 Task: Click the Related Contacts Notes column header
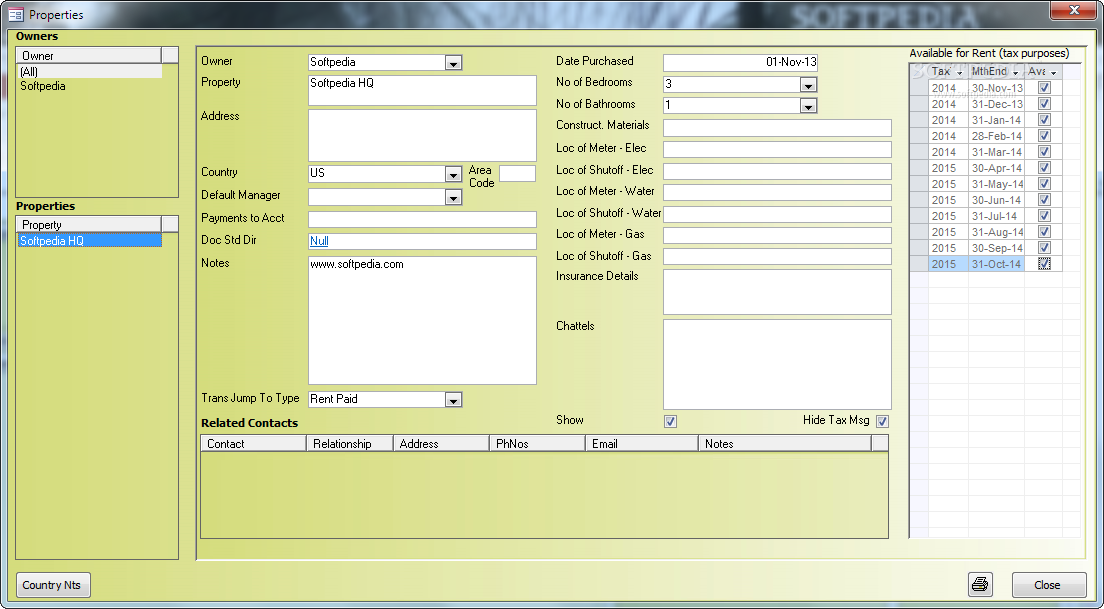point(784,444)
